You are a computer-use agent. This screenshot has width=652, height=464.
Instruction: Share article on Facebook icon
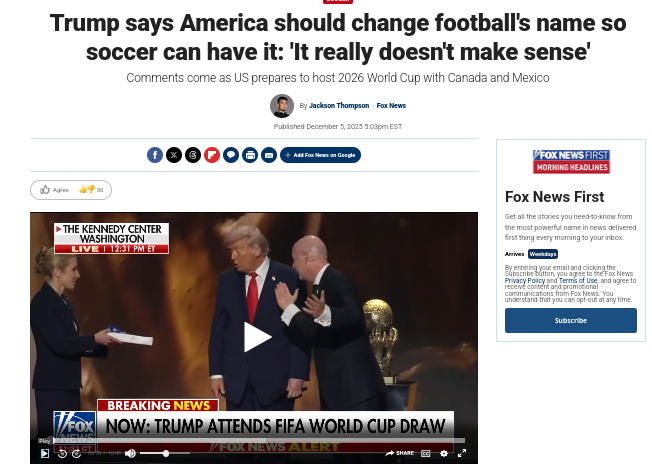(155, 155)
